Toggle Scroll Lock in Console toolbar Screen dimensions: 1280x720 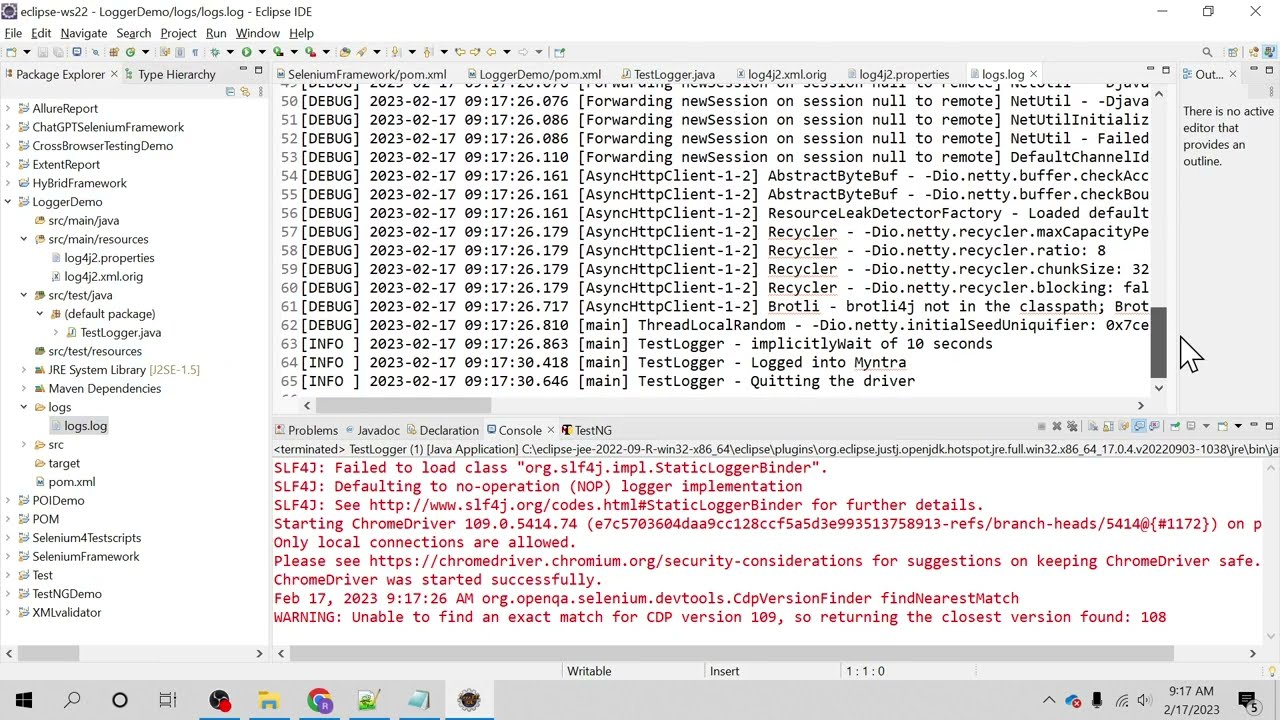tap(1108, 428)
